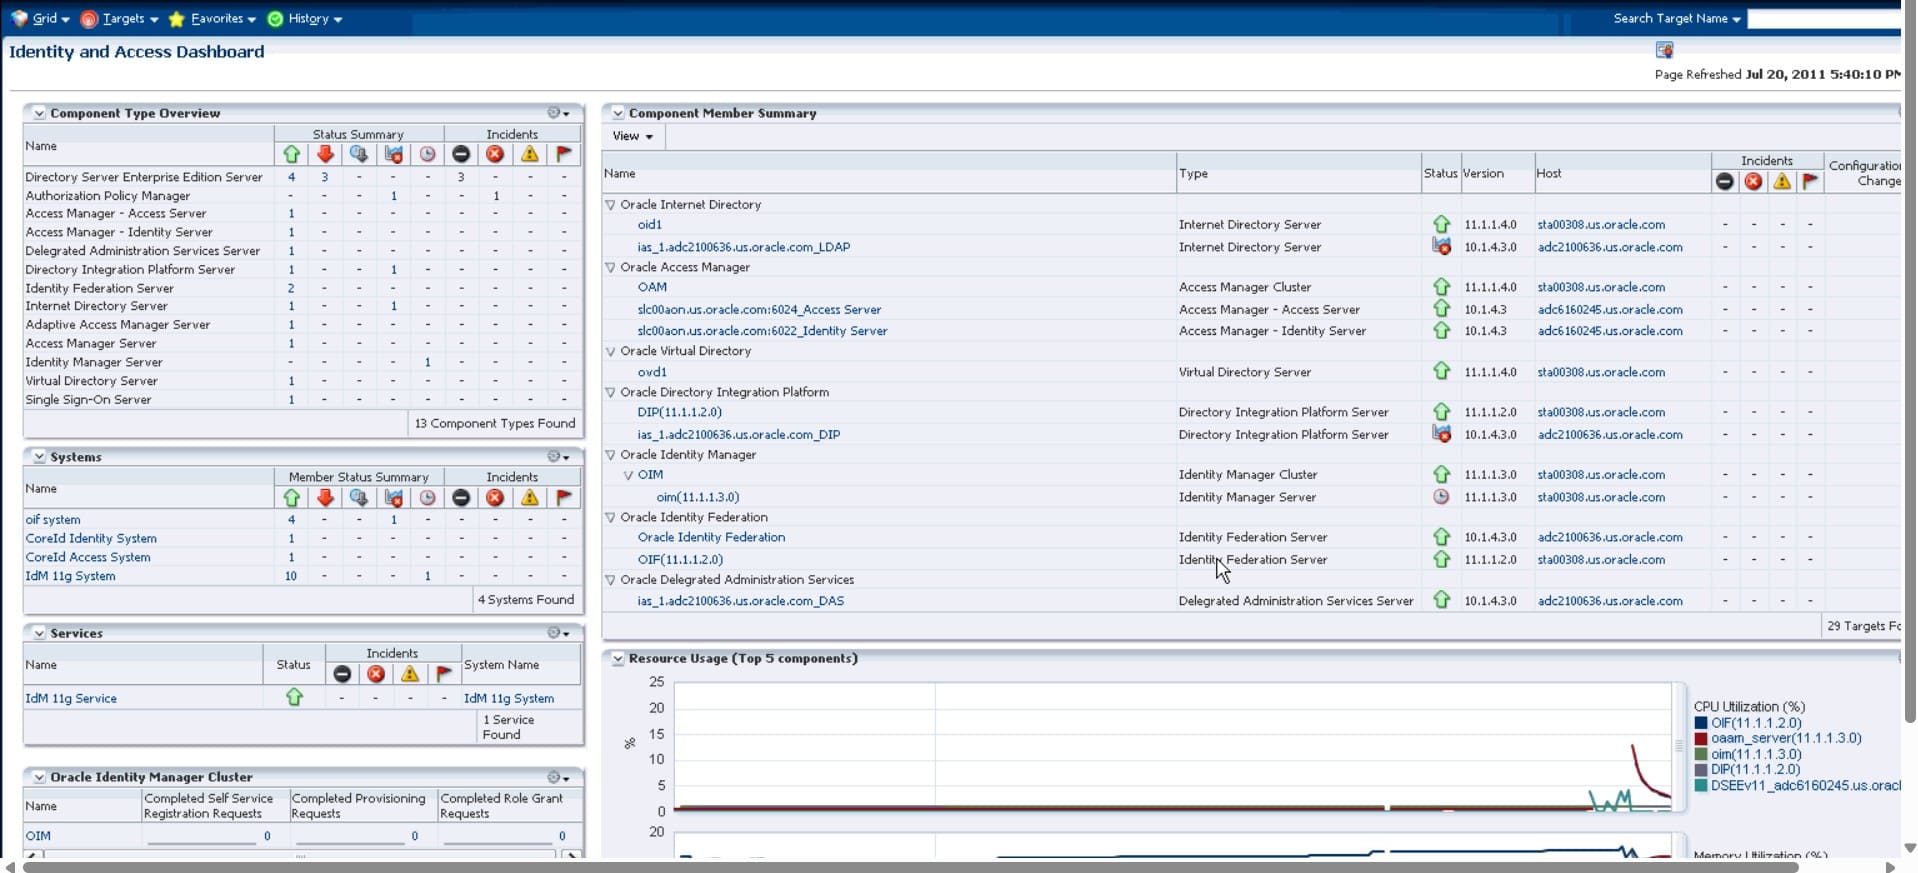Open the oid1 target link
The height and width of the screenshot is (873, 1918).
point(650,224)
